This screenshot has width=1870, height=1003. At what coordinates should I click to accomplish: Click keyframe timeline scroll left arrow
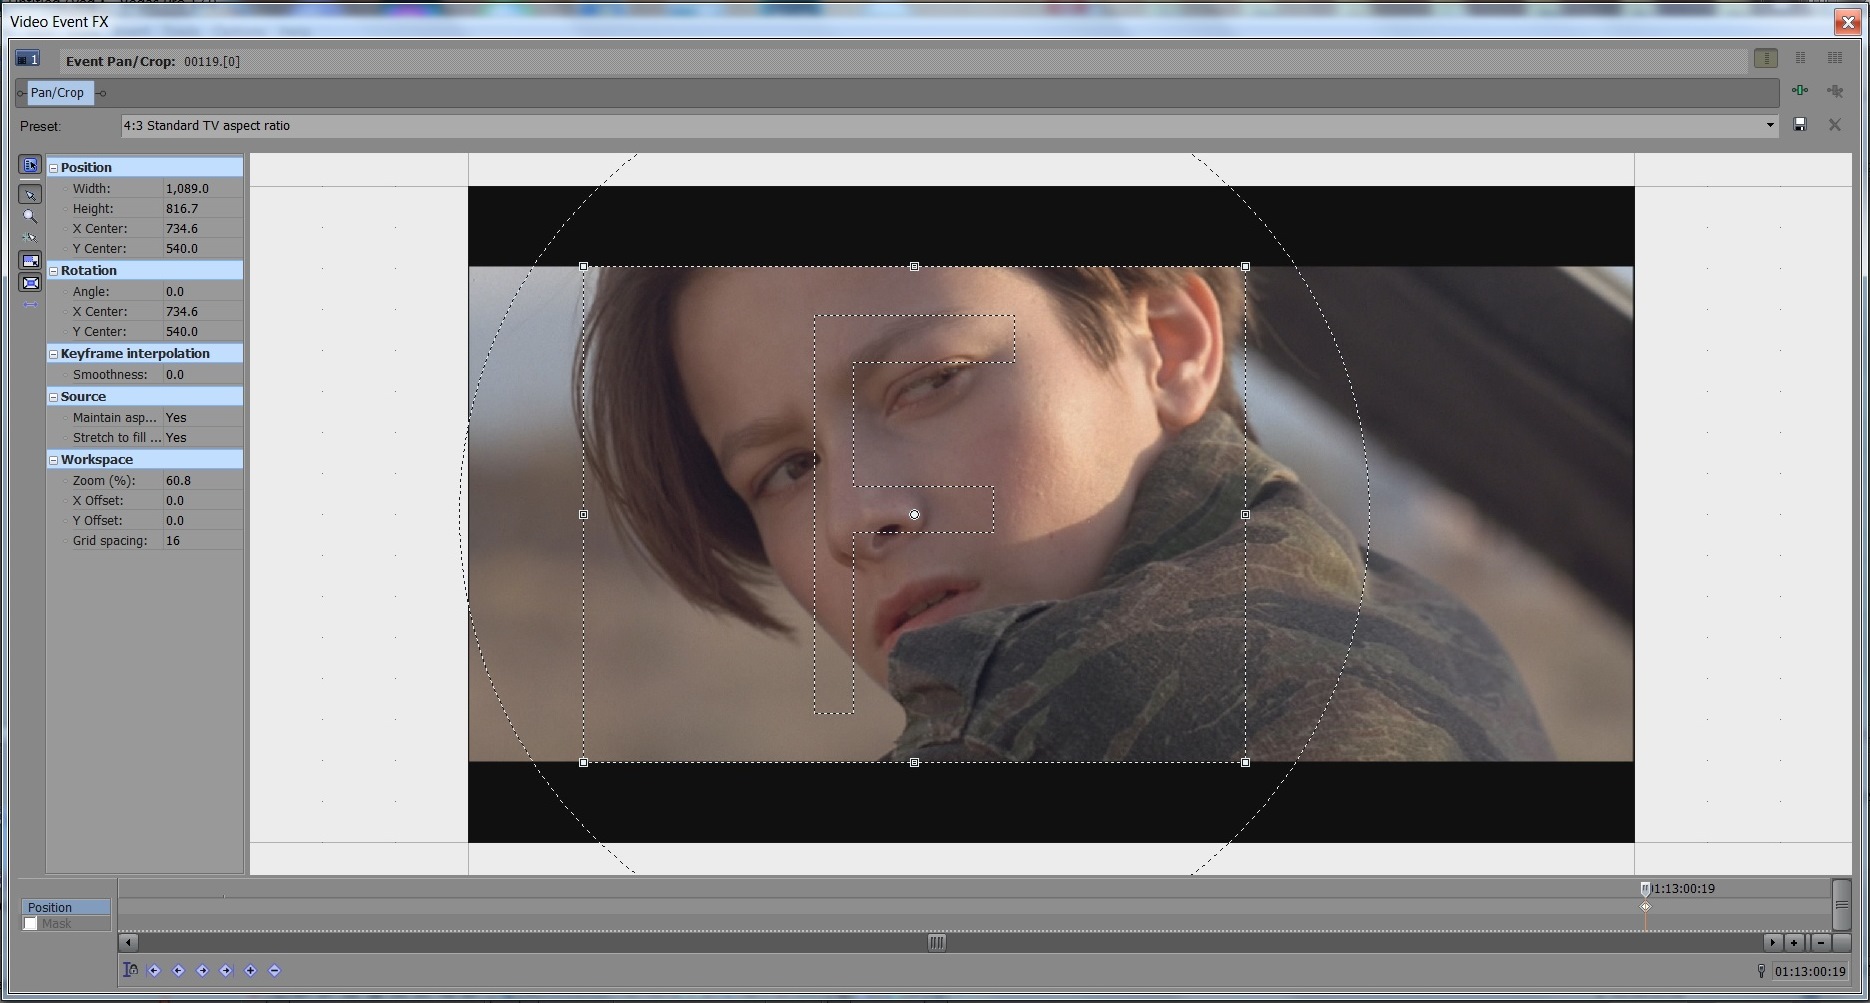[x=128, y=942]
